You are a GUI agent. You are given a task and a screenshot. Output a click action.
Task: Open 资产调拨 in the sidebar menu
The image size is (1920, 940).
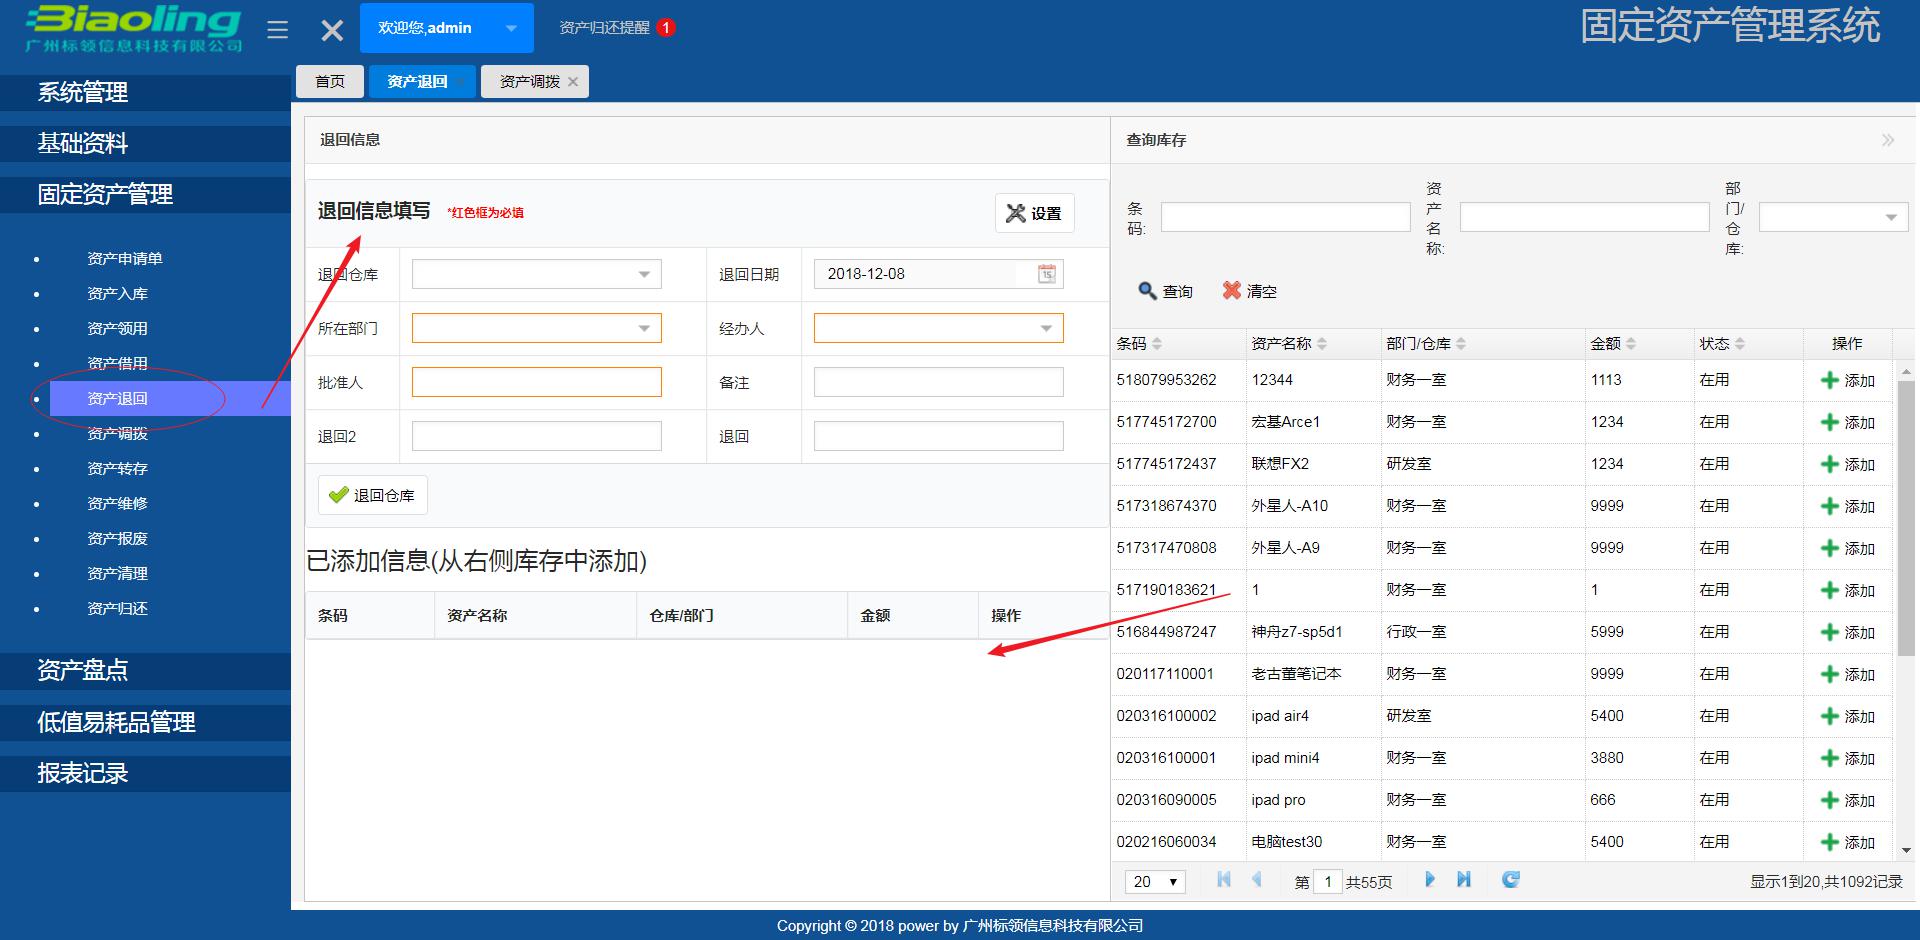(116, 433)
